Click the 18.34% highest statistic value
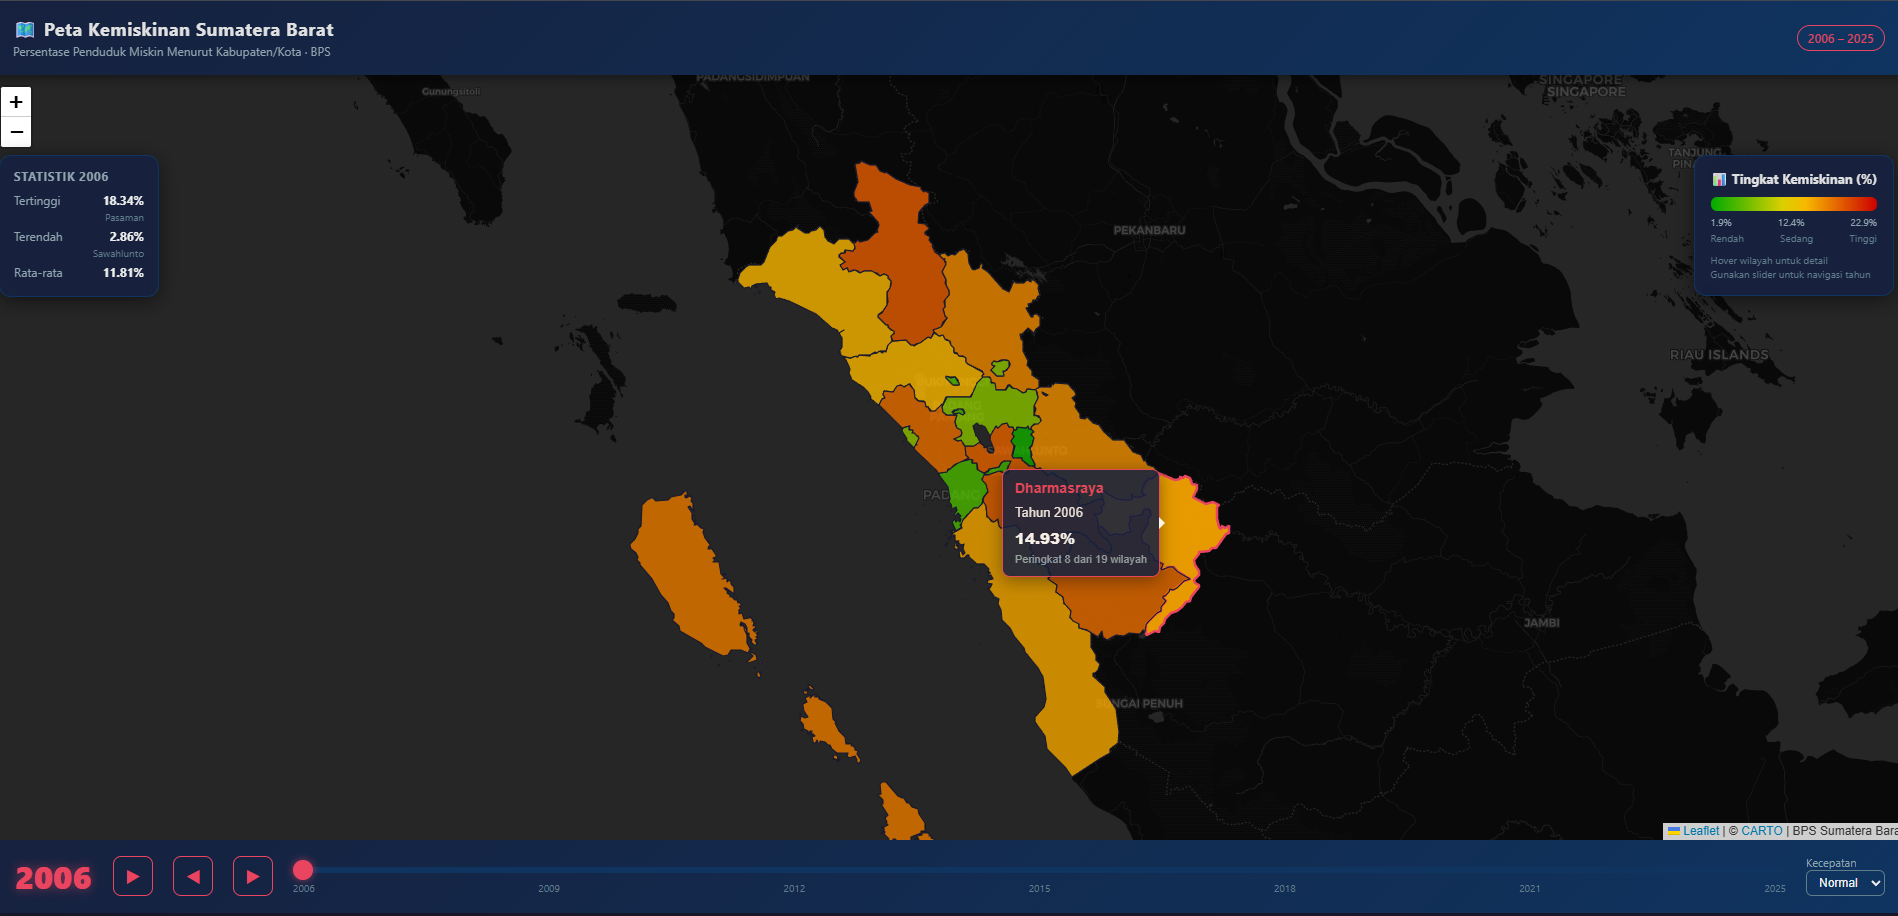 click(123, 201)
